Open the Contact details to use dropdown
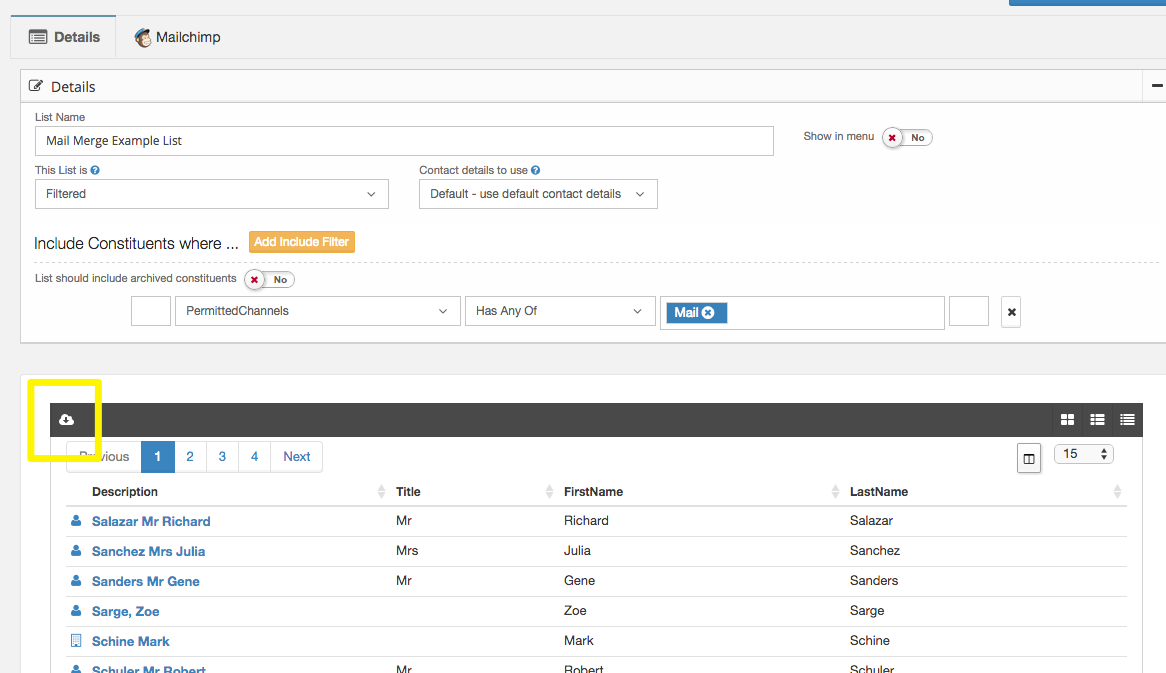Image resolution: width=1166 pixels, height=673 pixels. point(537,194)
